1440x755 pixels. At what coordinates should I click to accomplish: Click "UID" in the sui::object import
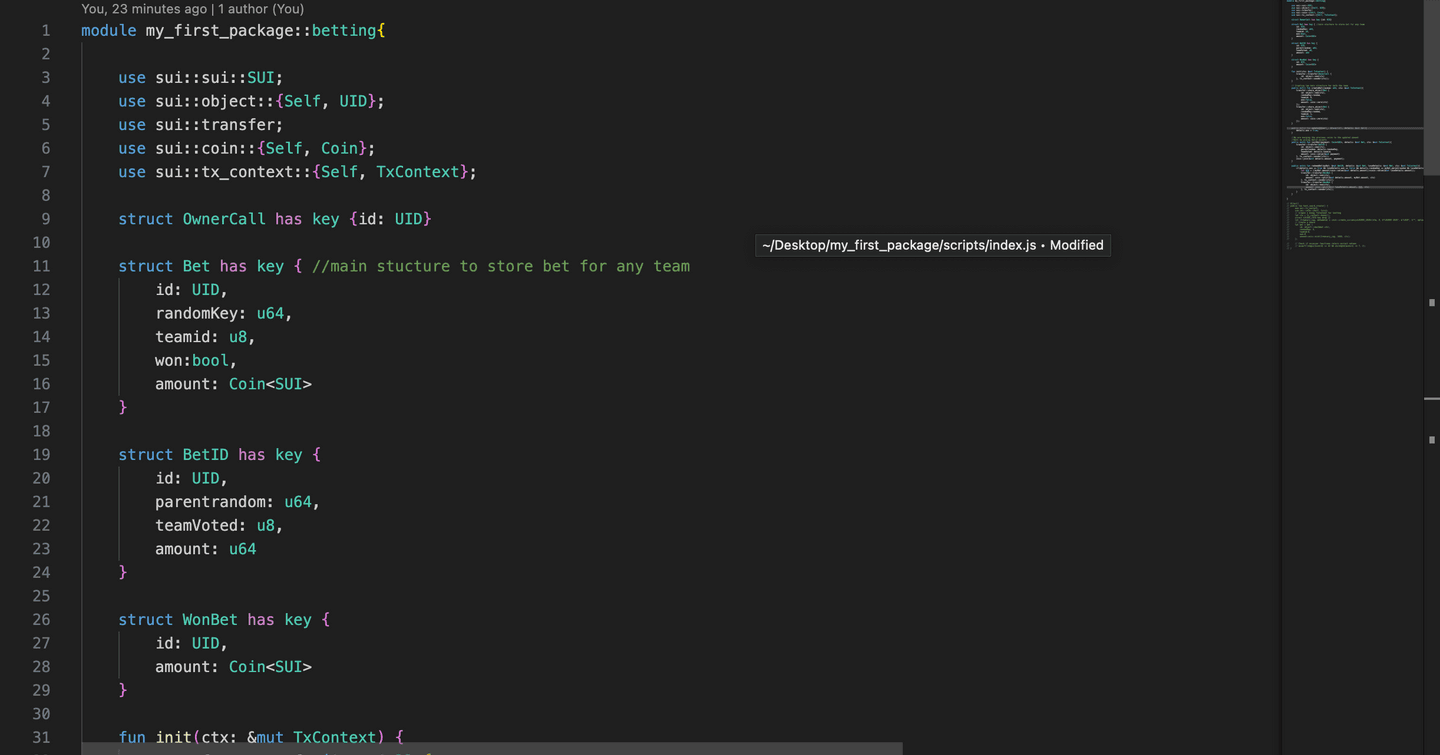pyautogui.click(x=353, y=101)
